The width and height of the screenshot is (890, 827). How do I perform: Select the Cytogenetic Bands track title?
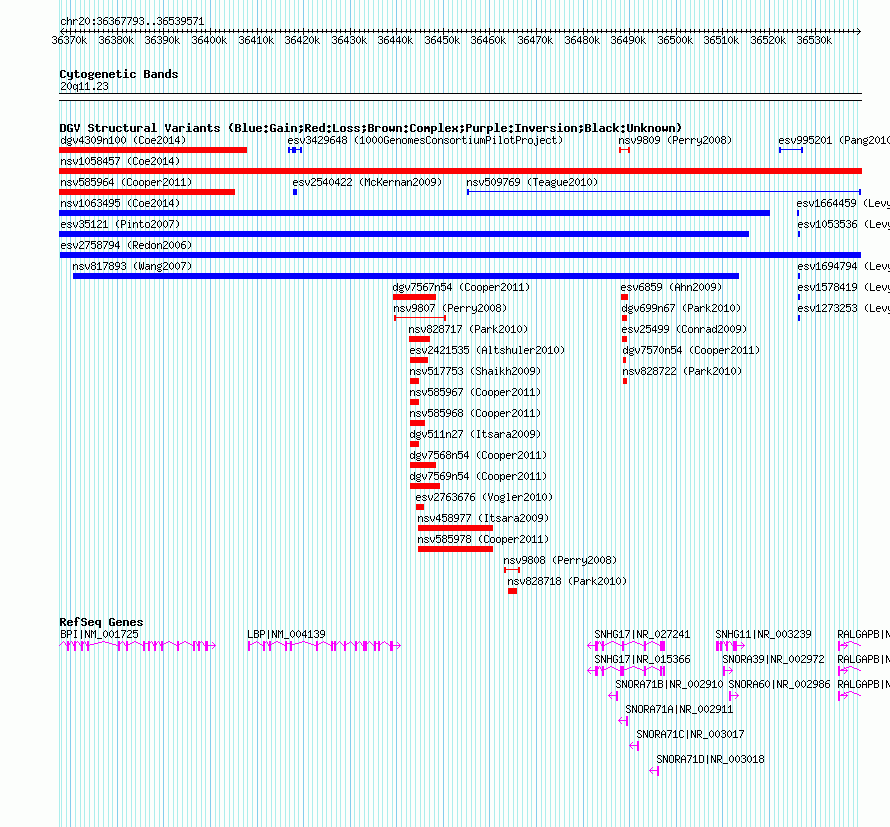click(119, 74)
